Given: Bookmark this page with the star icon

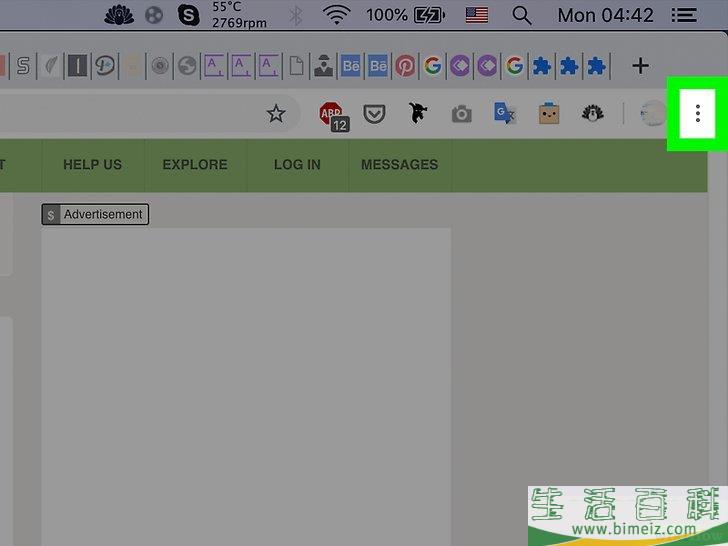Looking at the screenshot, I should tap(276, 114).
